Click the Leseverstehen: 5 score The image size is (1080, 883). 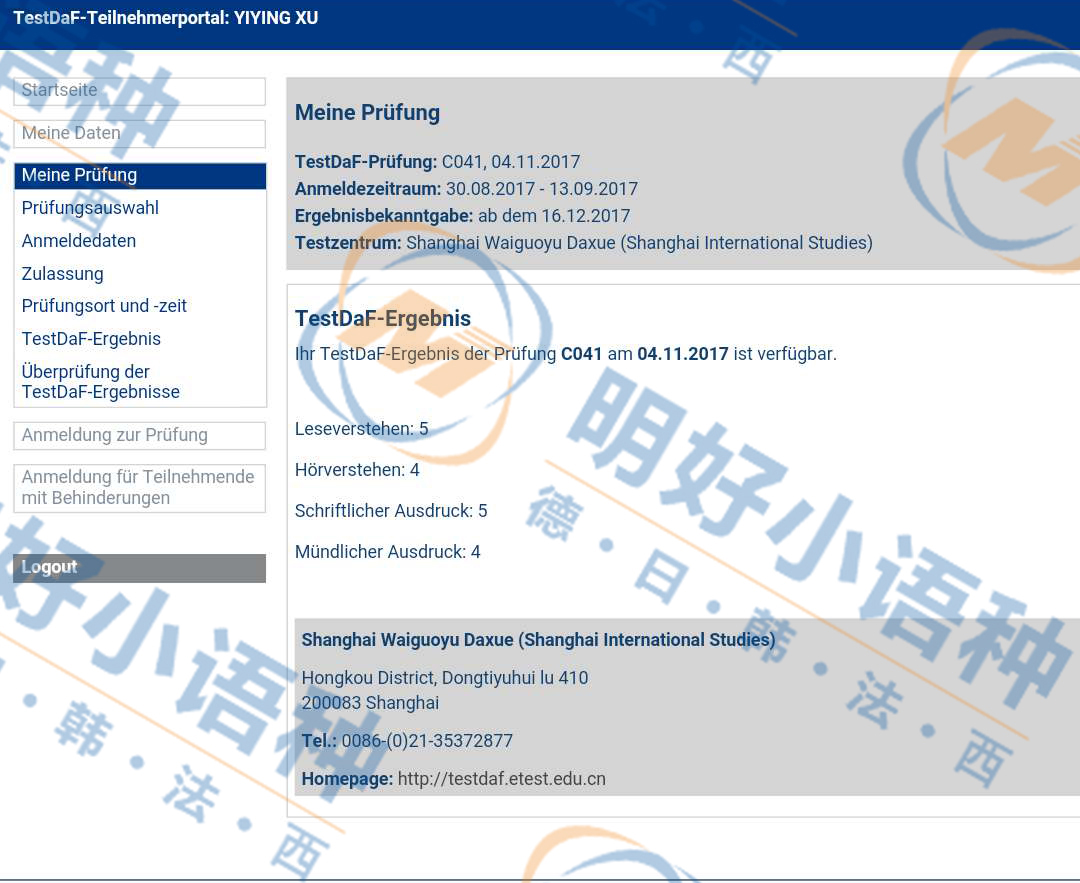(362, 429)
